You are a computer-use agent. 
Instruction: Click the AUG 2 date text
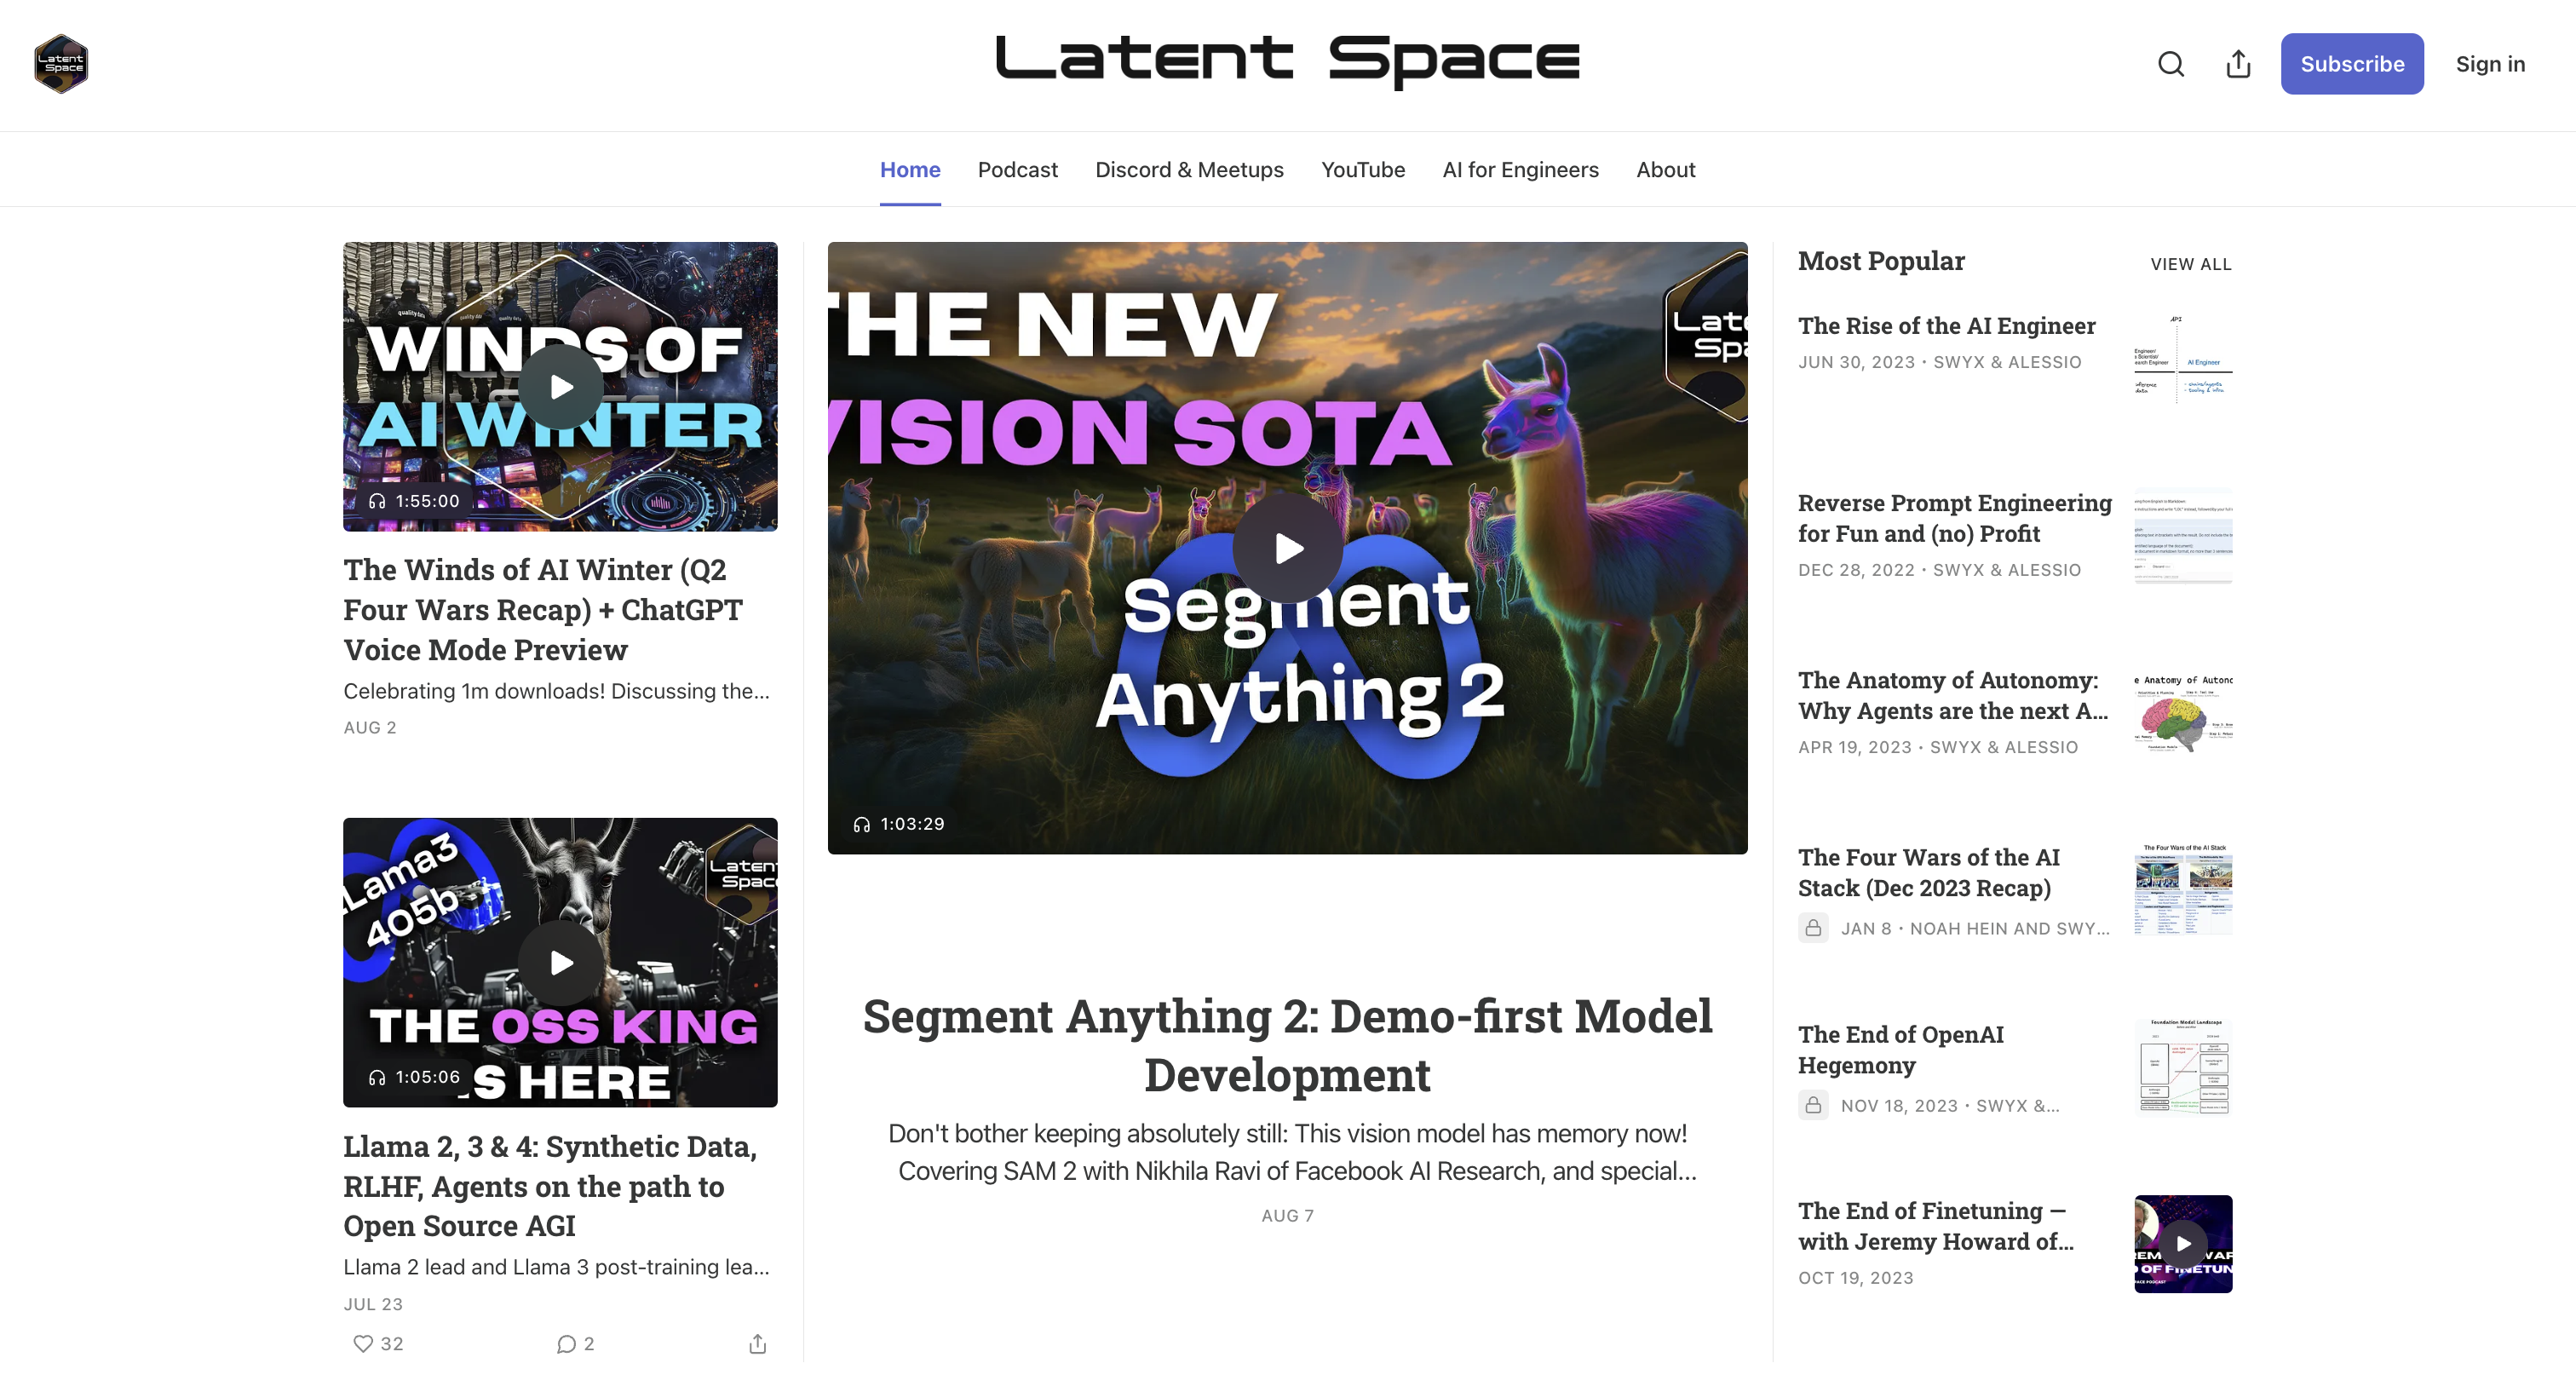370,728
